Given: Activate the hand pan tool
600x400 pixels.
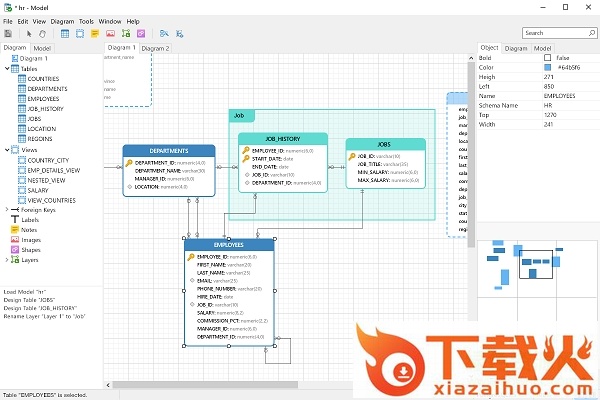Looking at the screenshot, I should 42,34.
